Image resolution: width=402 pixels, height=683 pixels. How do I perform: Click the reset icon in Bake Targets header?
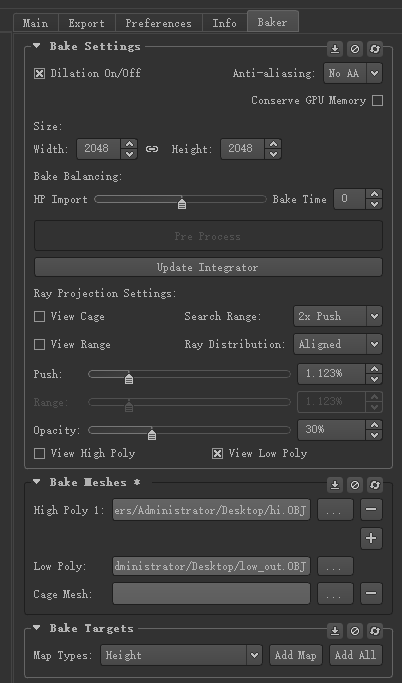(375, 631)
